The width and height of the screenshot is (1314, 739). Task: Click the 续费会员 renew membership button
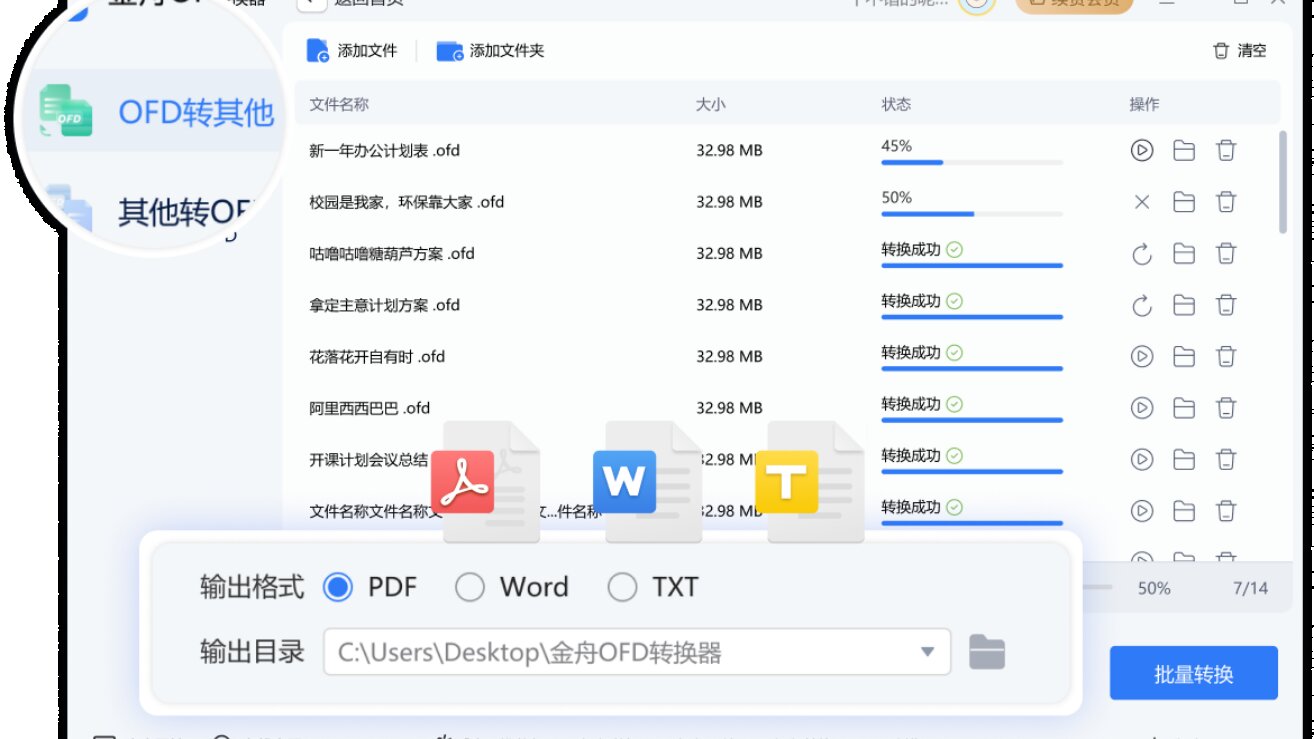click(1073, 3)
